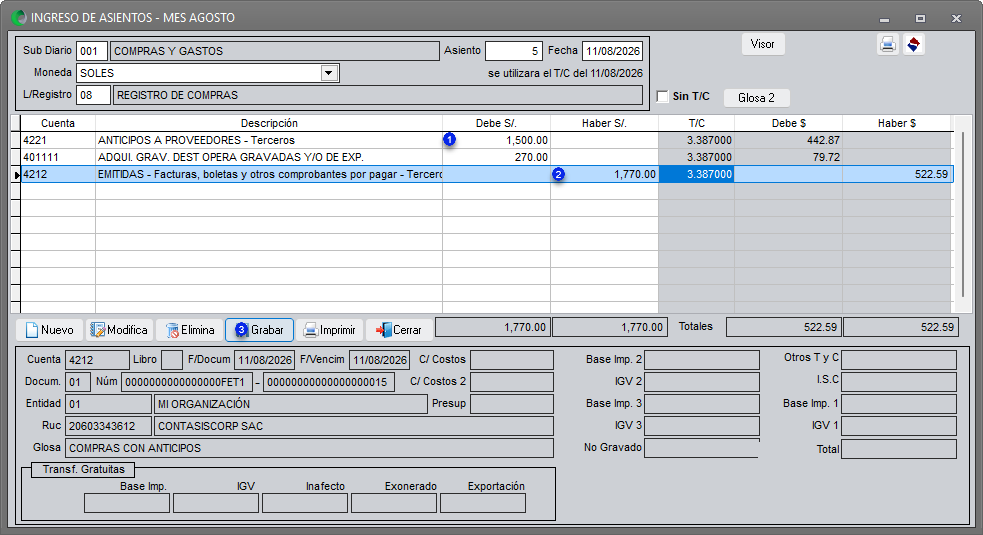Click the Libro field
983x535 pixels.
click(172, 360)
